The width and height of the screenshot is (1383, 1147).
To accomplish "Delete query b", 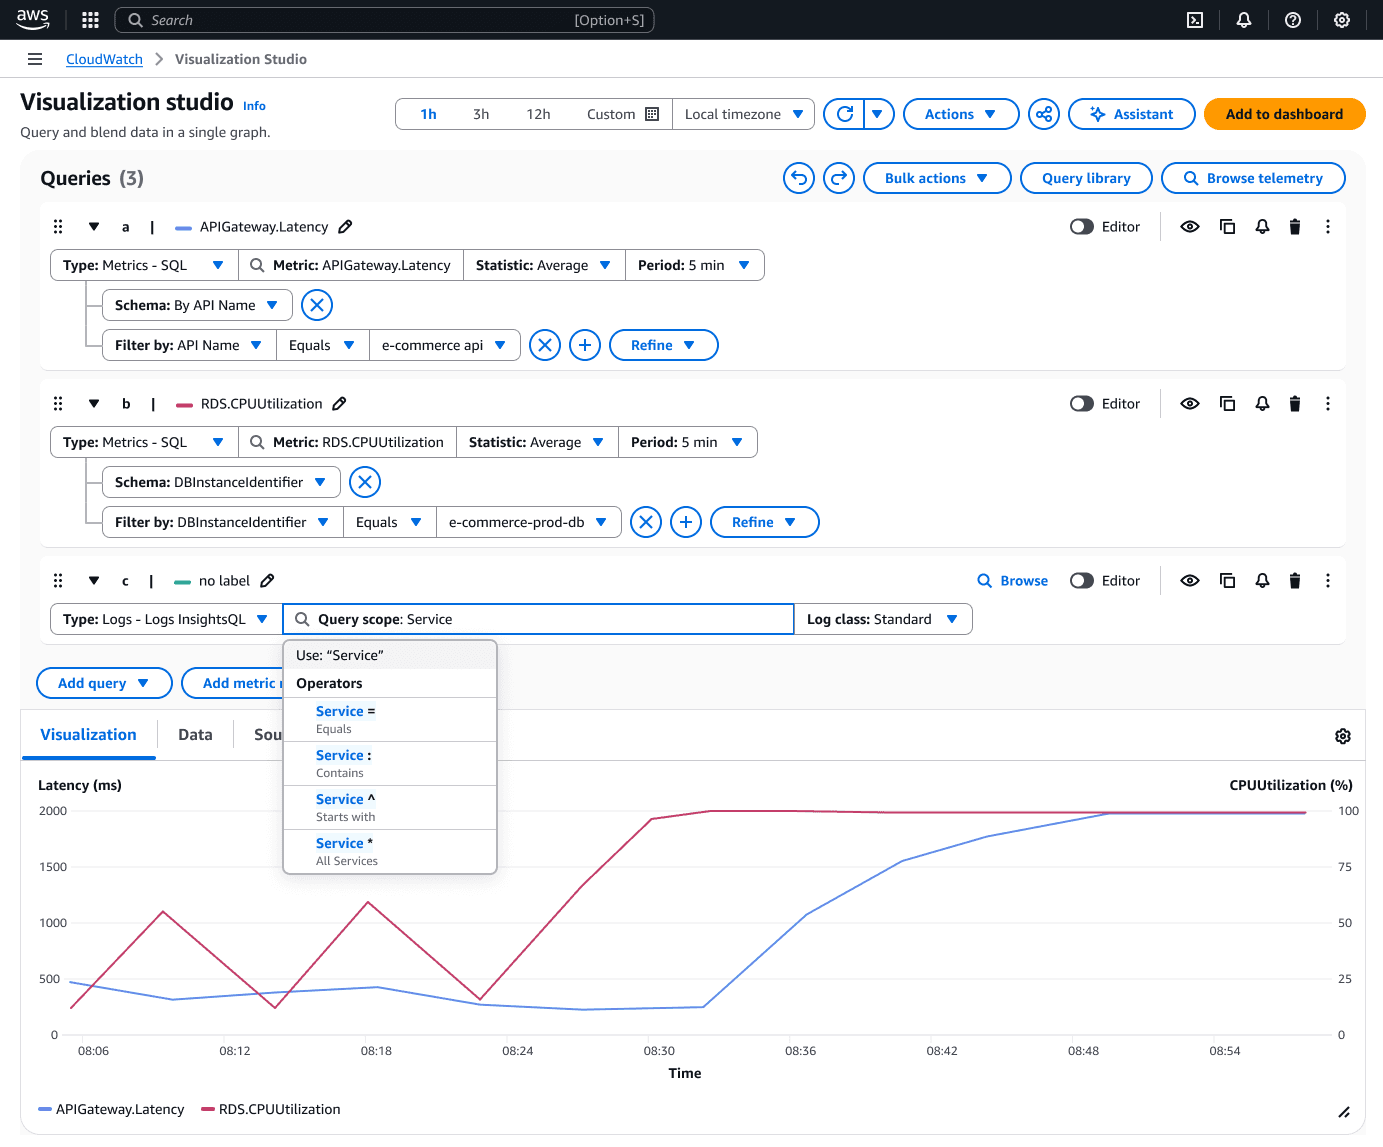I will tap(1295, 404).
